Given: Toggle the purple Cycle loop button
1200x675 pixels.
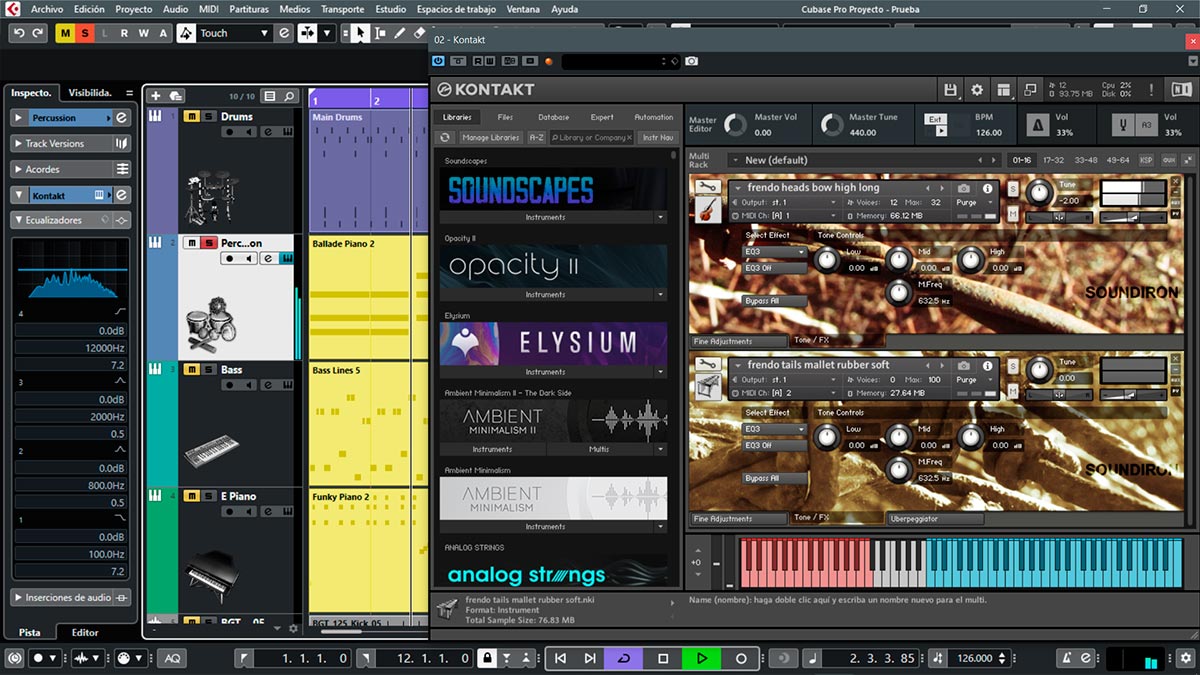Looking at the screenshot, I should pos(624,658).
